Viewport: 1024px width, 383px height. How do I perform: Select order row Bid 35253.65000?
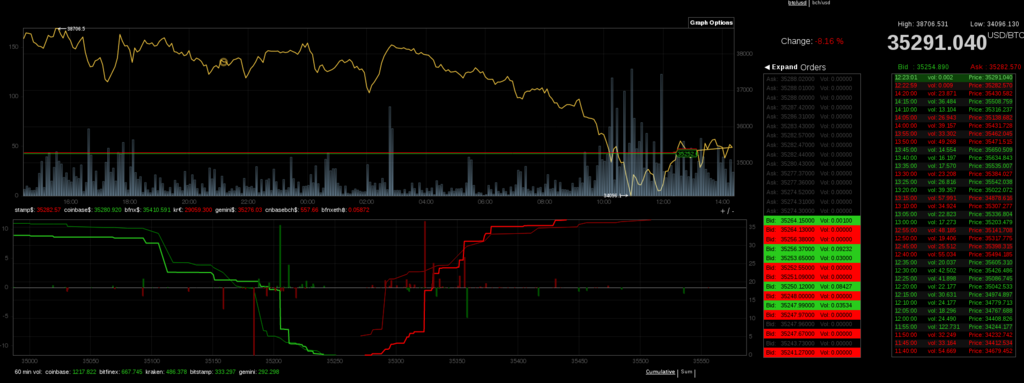click(x=812, y=258)
